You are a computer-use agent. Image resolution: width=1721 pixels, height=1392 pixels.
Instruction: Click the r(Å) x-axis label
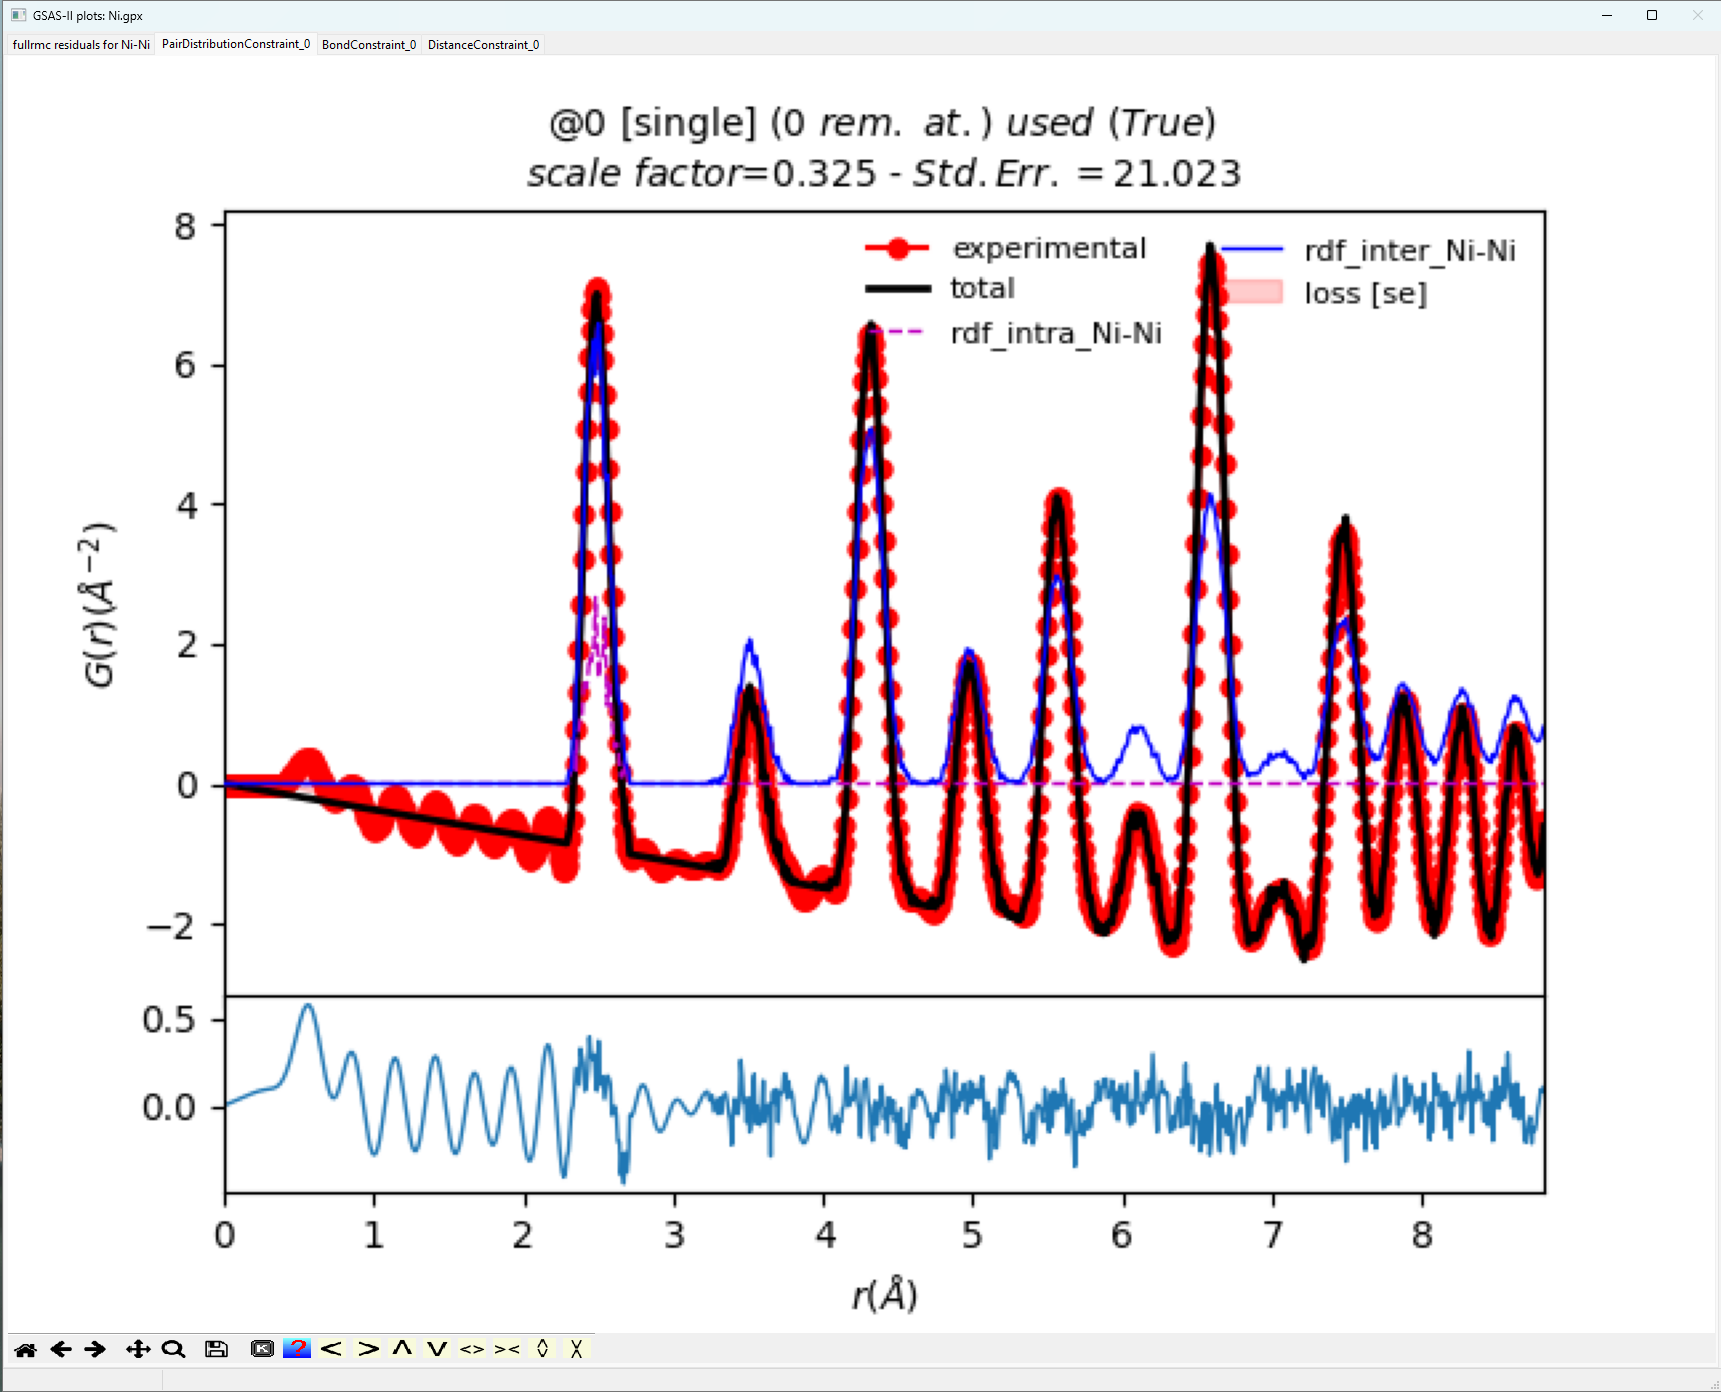pos(884,1294)
